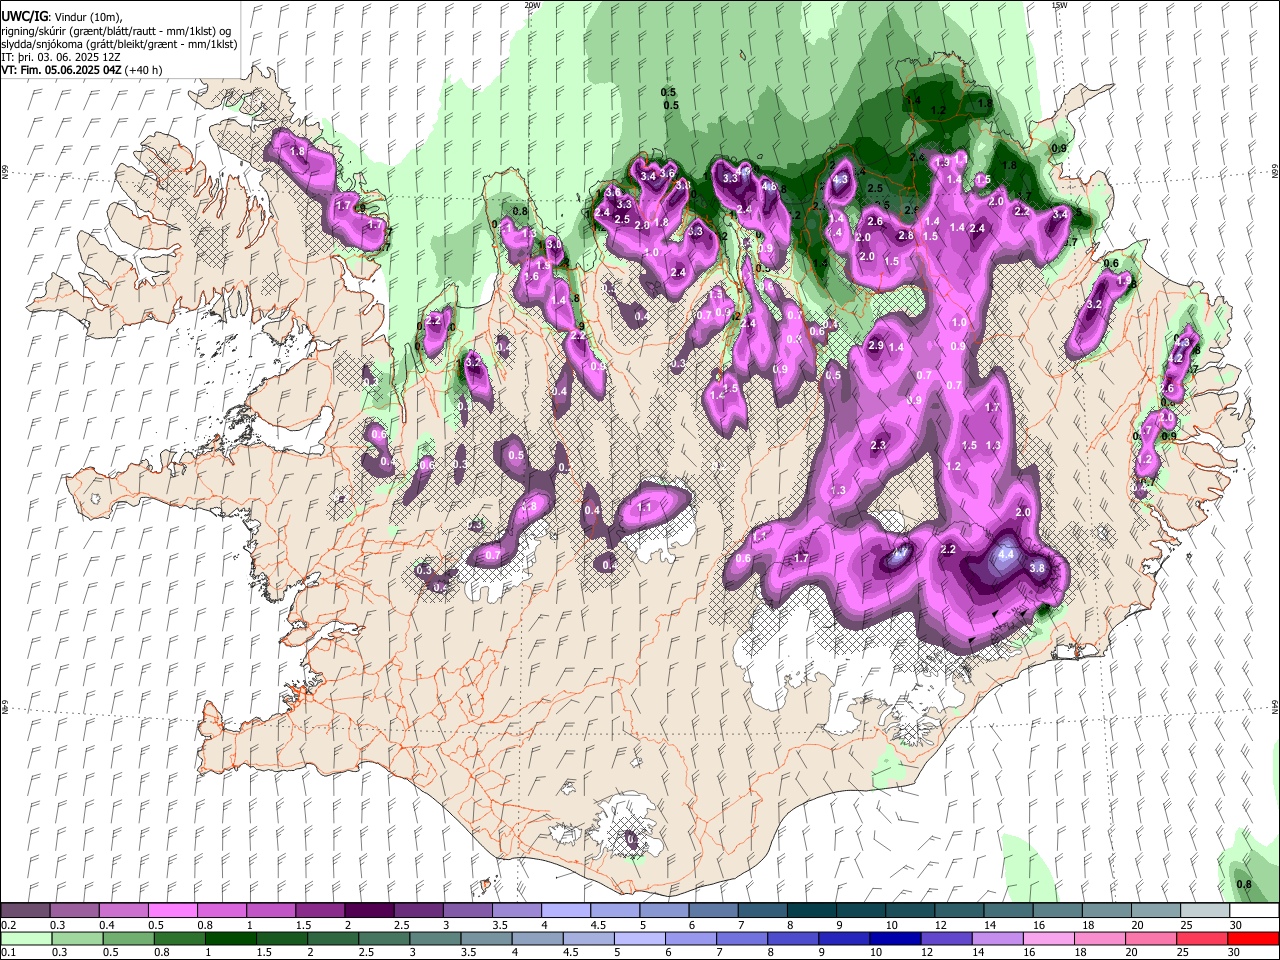Click the 0.1 label starting the lower scale
1280x960 pixels.
coord(8,952)
